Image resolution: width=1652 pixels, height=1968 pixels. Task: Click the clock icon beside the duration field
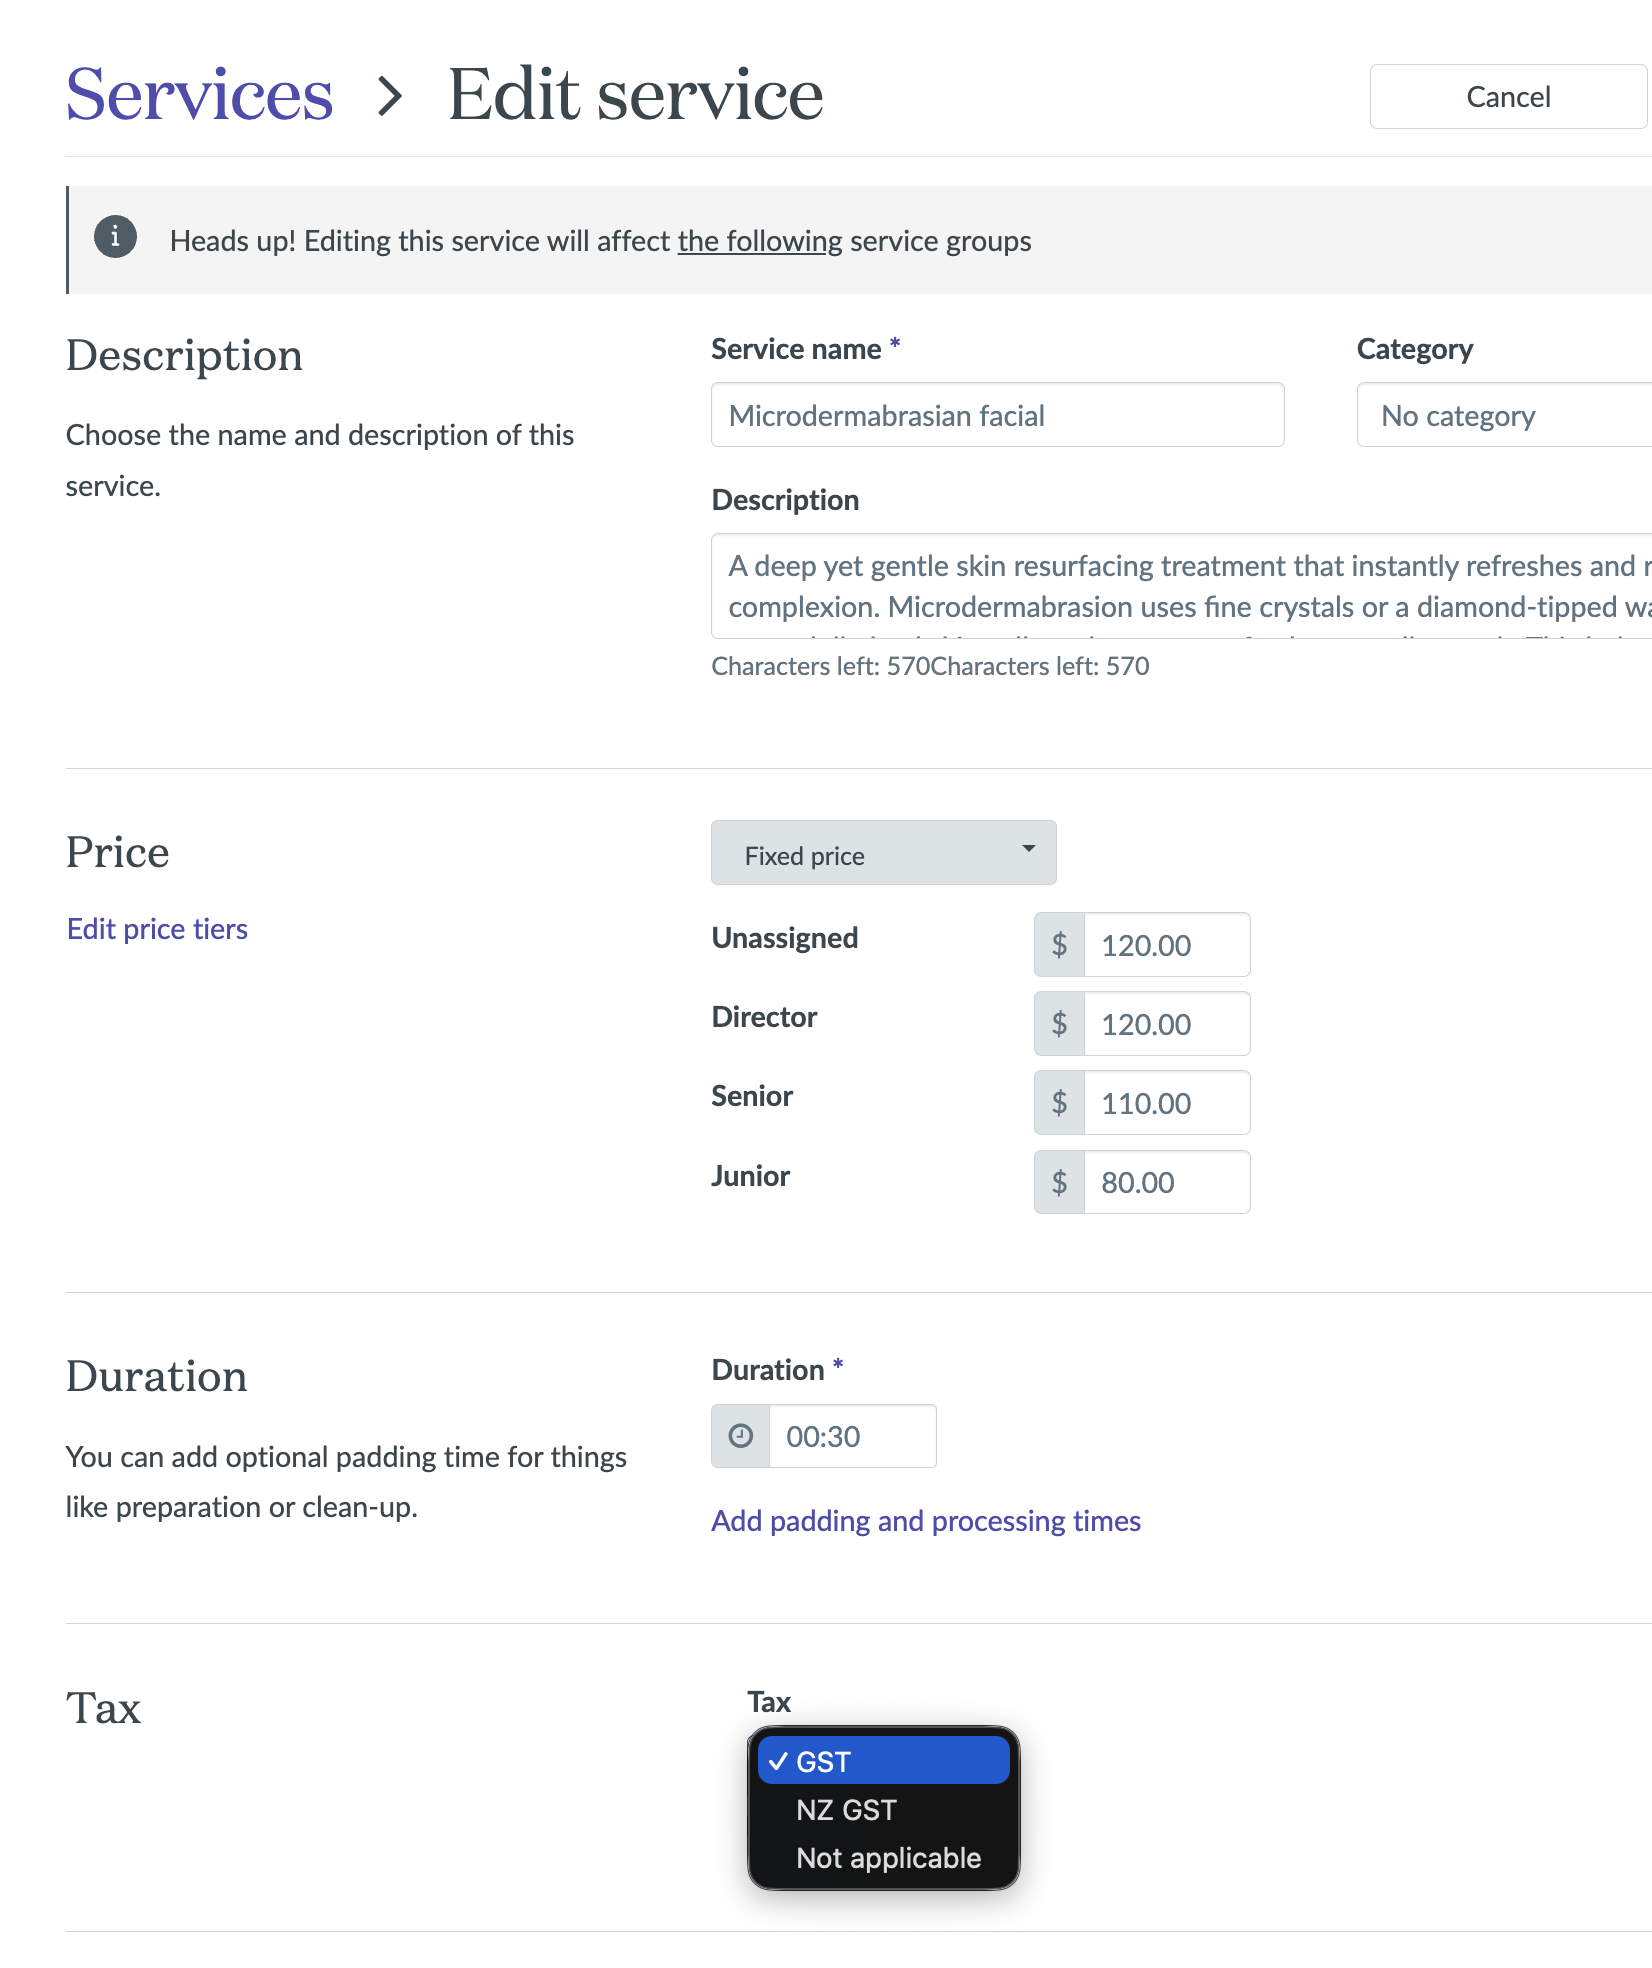click(x=740, y=1436)
